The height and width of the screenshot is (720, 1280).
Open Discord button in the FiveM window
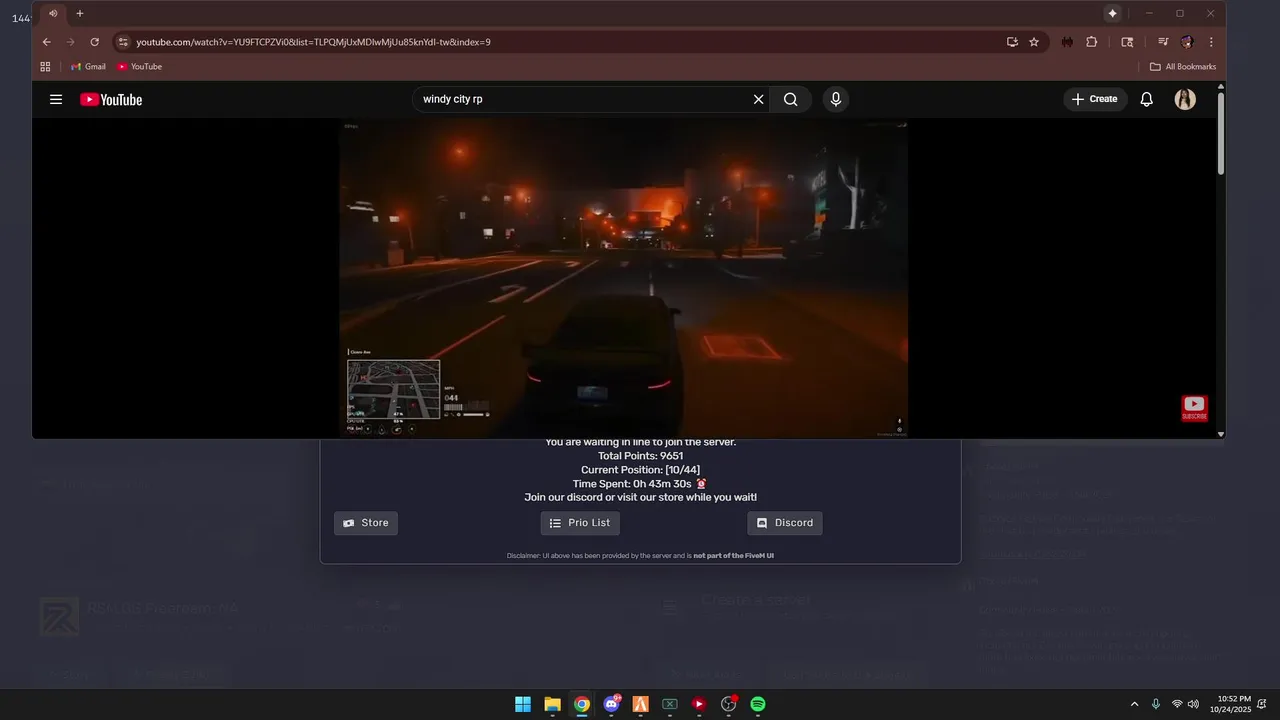(785, 523)
